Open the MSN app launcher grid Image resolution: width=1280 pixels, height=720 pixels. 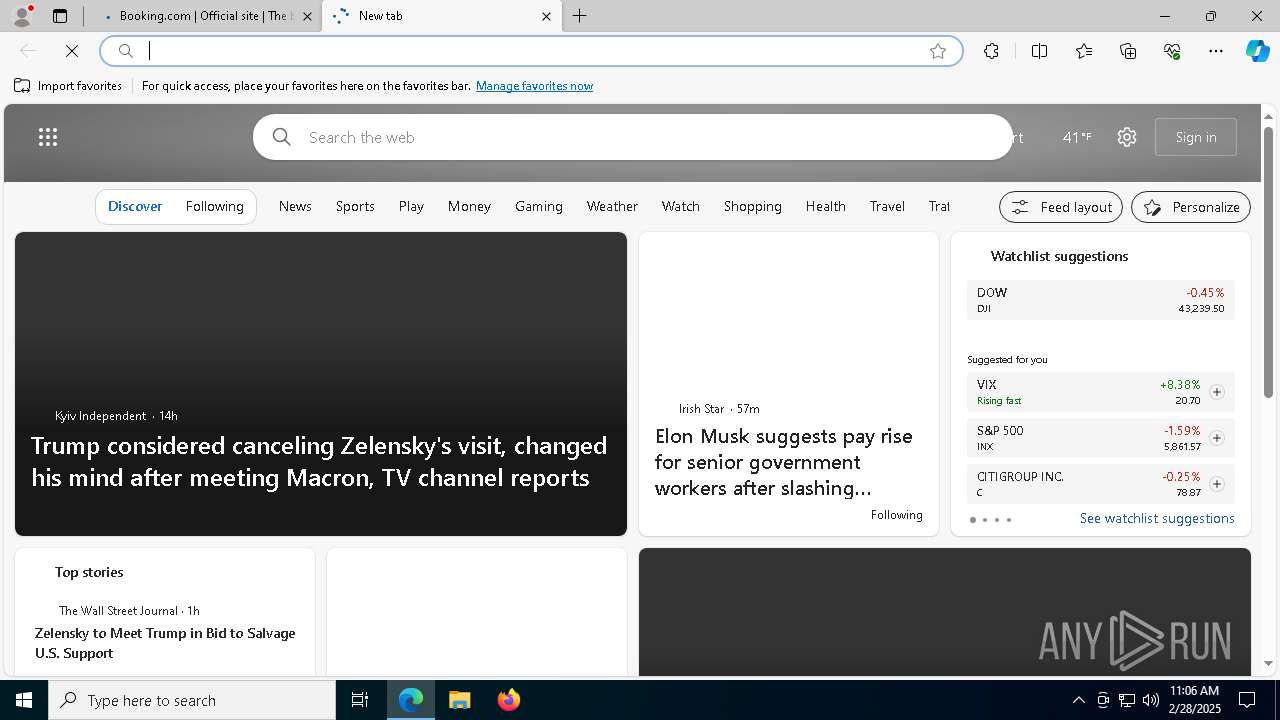coord(48,137)
